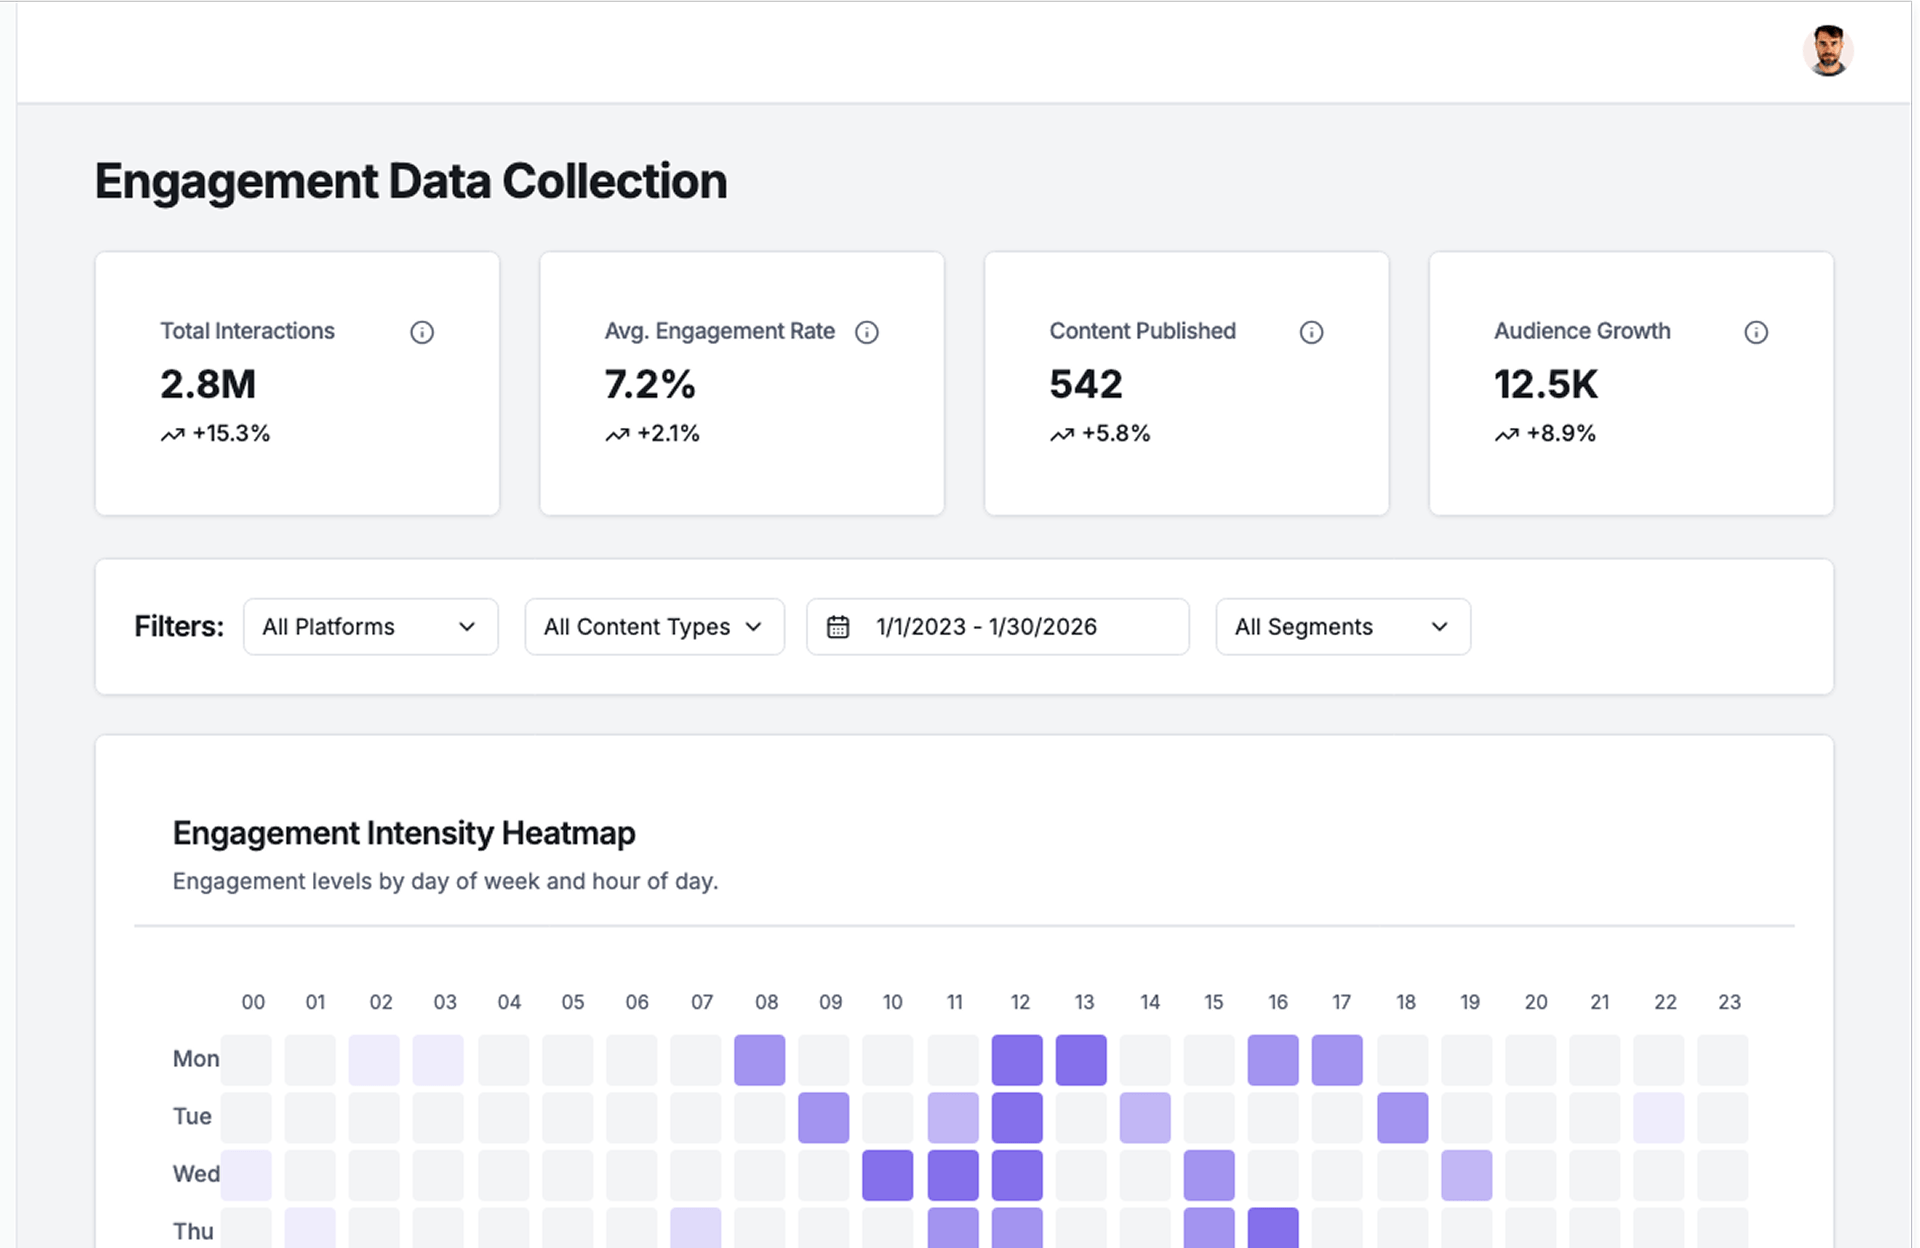Screen dimensions: 1920x1248
Task: Open the user profile avatar
Action: click(x=1827, y=51)
